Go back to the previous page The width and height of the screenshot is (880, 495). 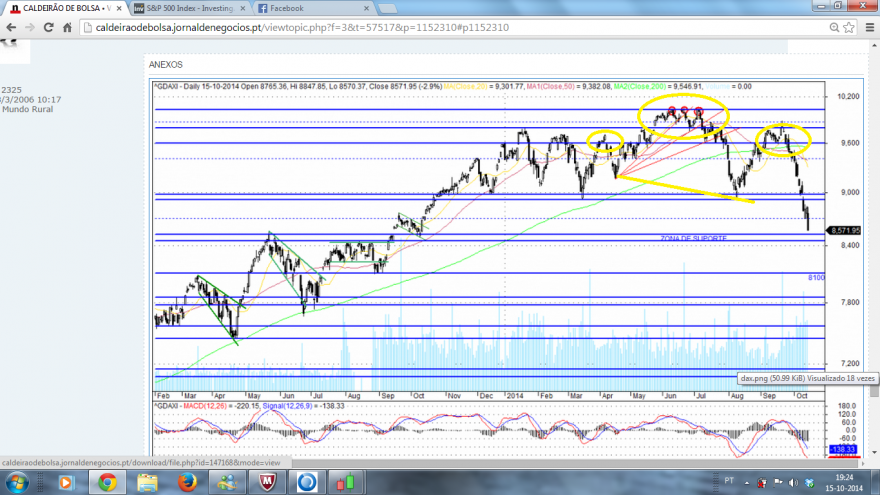11,28
